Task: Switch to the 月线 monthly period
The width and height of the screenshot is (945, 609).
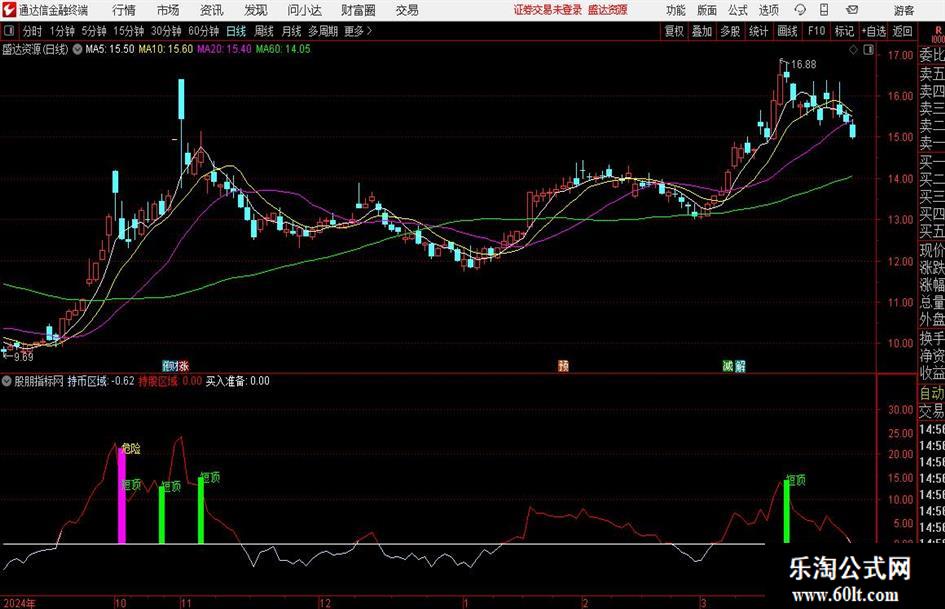Action: point(291,31)
